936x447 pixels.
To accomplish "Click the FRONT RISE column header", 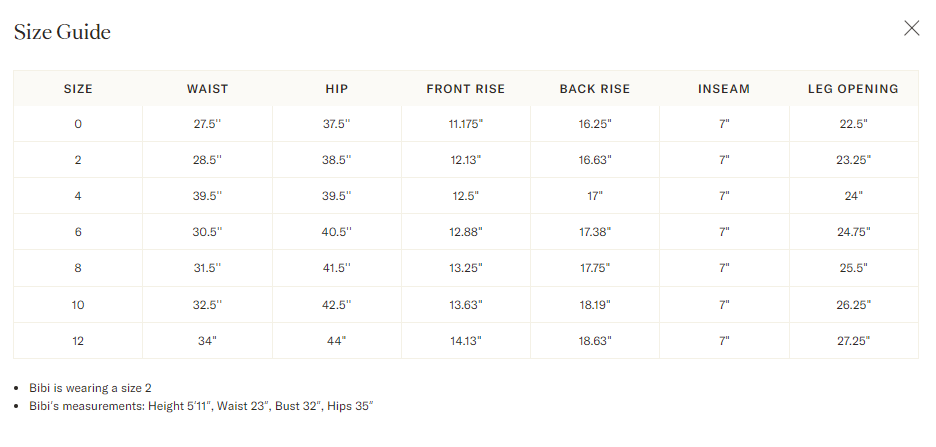I will (466, 89).
